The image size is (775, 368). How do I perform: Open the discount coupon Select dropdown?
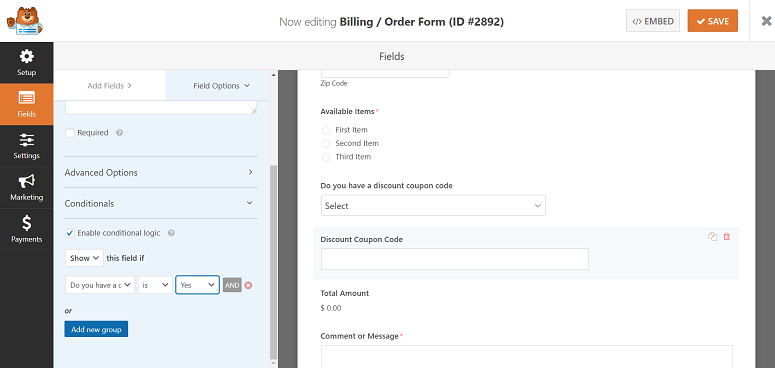tap(433, 205)
